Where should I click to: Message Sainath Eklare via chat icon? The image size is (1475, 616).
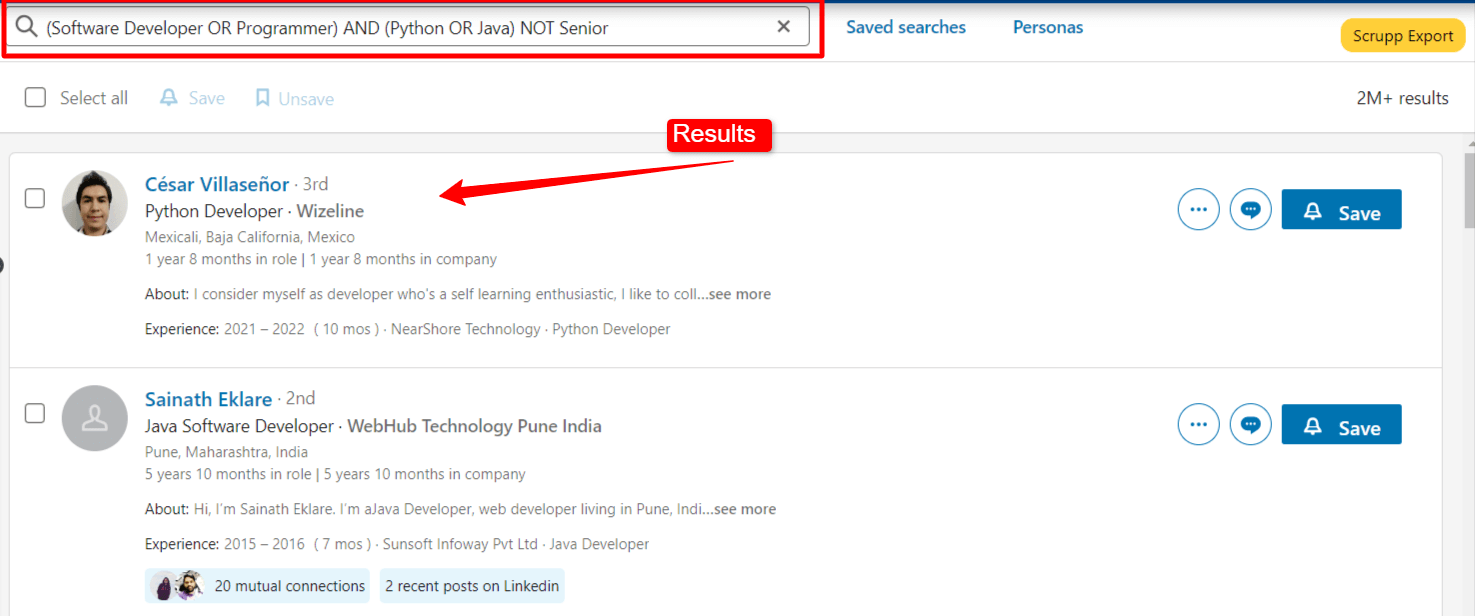coord(1250,425)
